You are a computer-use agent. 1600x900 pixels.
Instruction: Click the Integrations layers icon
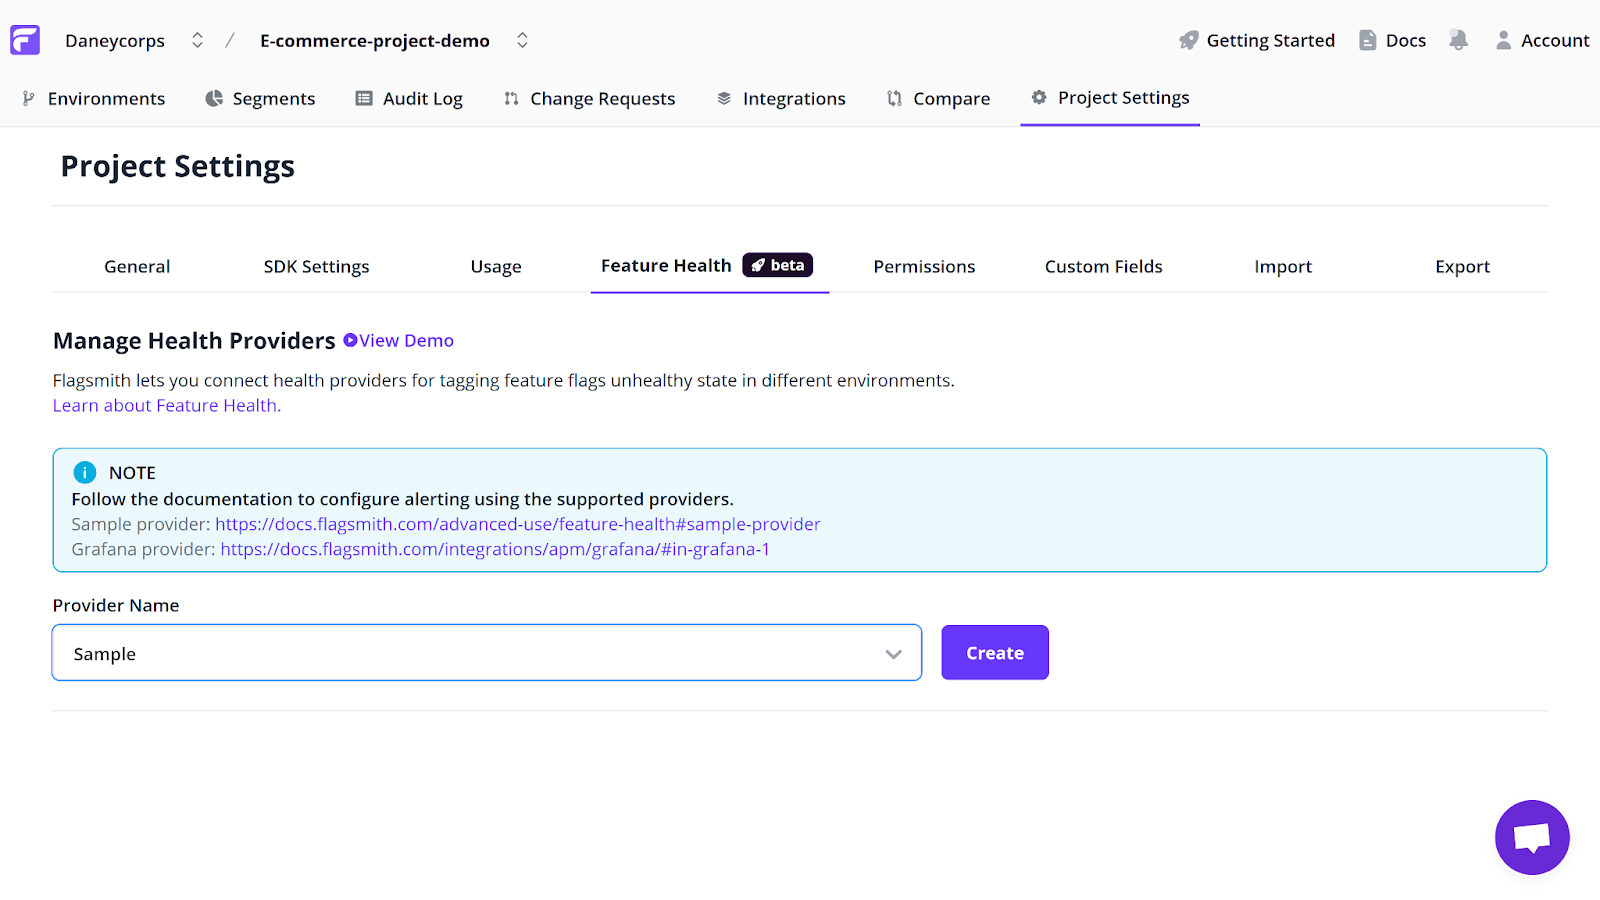click(724, 98)
